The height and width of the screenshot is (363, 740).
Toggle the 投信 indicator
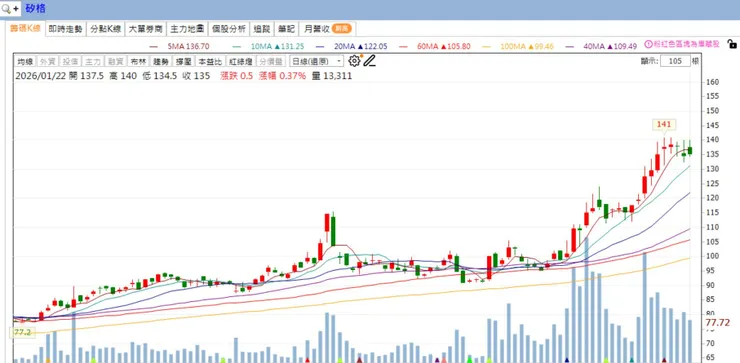[x=70, y=61]
